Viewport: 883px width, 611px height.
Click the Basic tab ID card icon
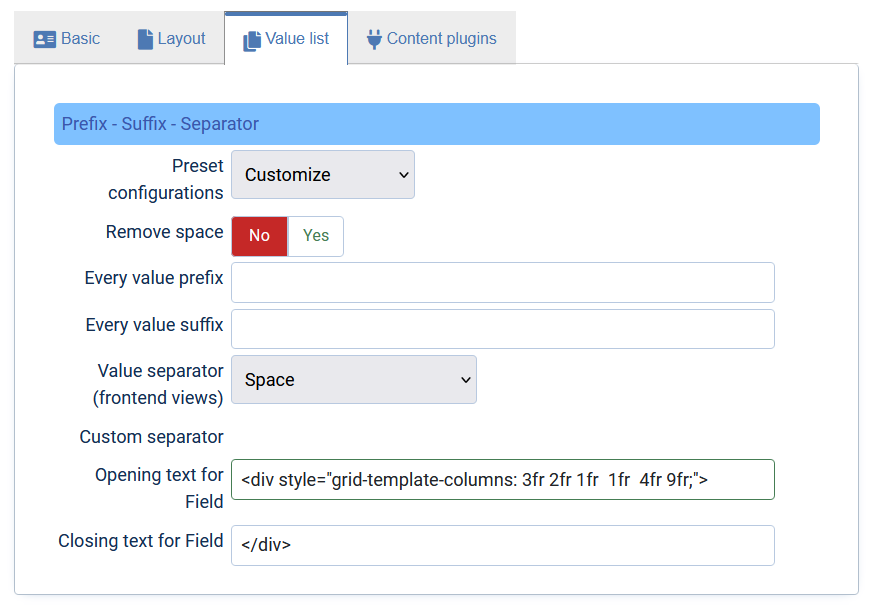click(x=44, y=39)
